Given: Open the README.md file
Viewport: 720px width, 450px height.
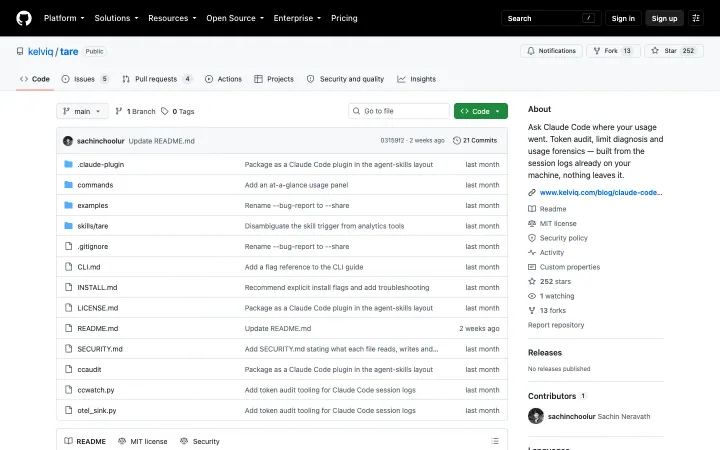Looking at the screenshot, I should 98,328.
